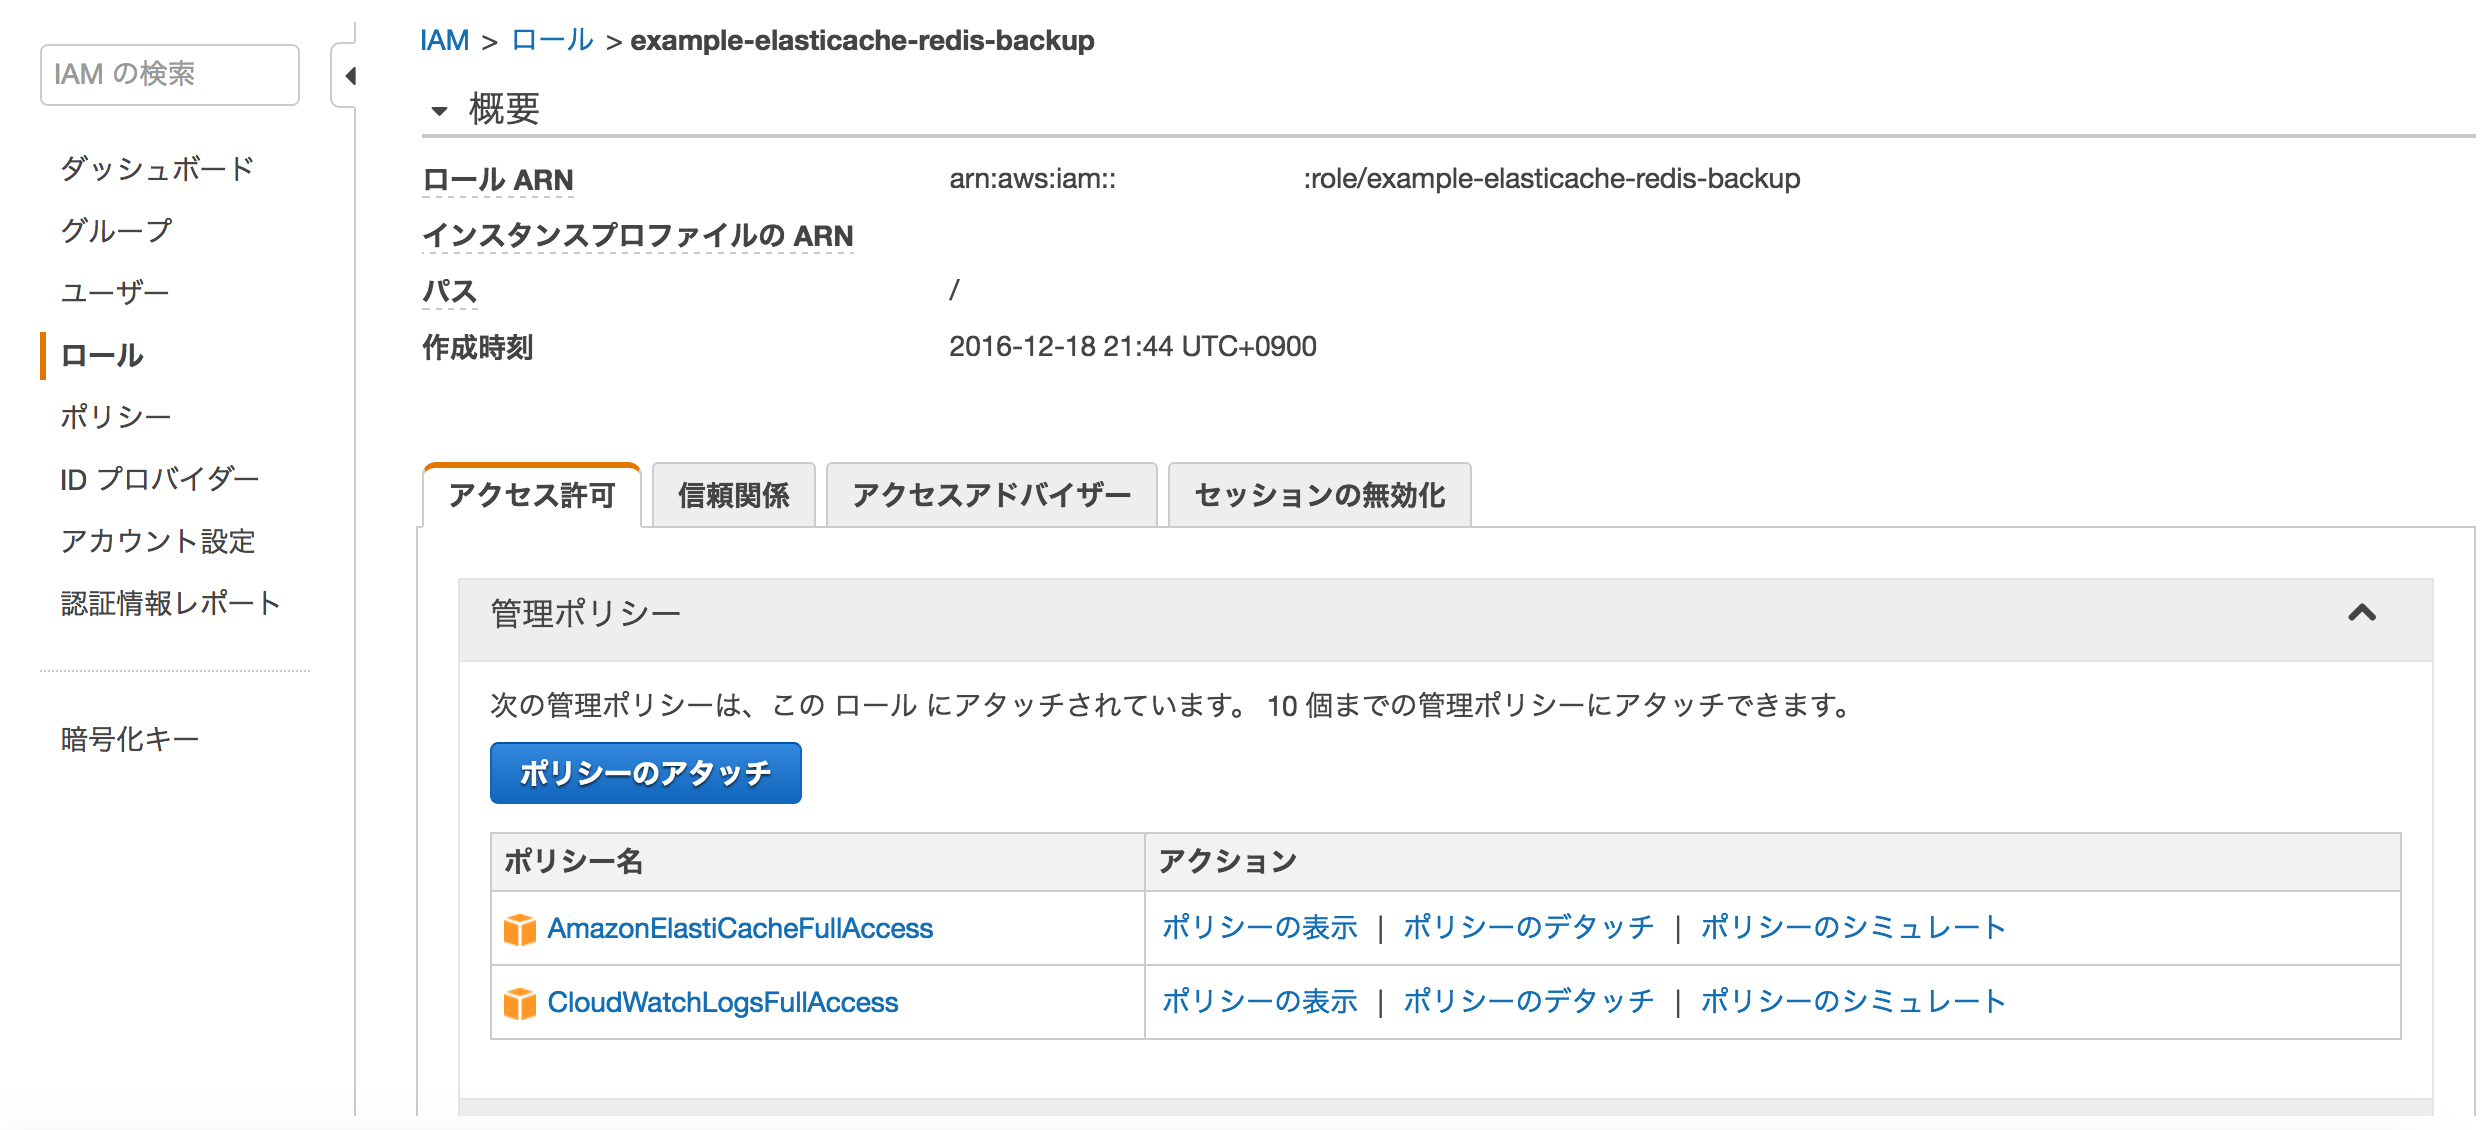Open グループ in the sidebar

click(116, 230)
